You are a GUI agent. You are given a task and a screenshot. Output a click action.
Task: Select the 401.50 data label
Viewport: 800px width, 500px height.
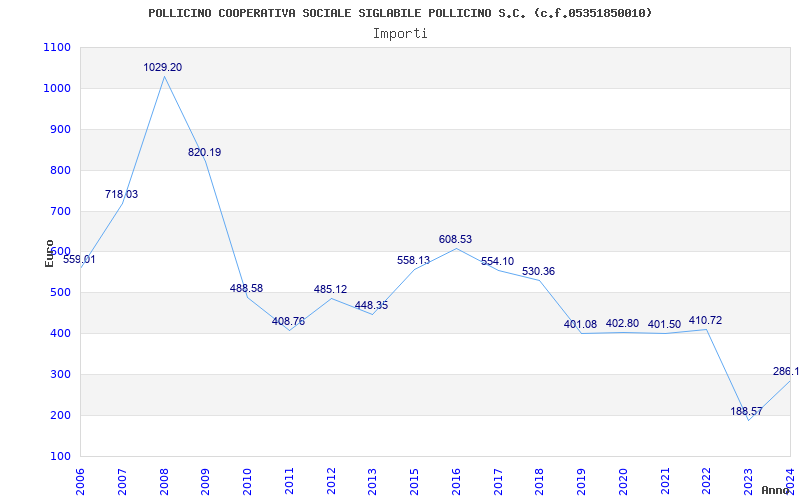pyautogui.click(x=664, y=324)
